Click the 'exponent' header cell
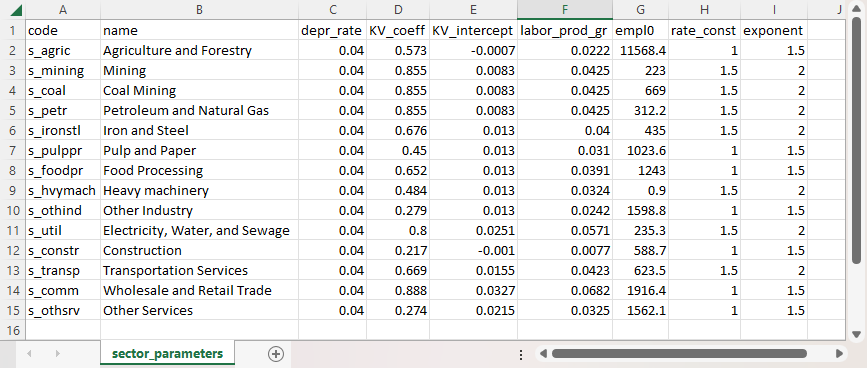The height and width of the screenshot is (368, 867). (x=774, y=30)
